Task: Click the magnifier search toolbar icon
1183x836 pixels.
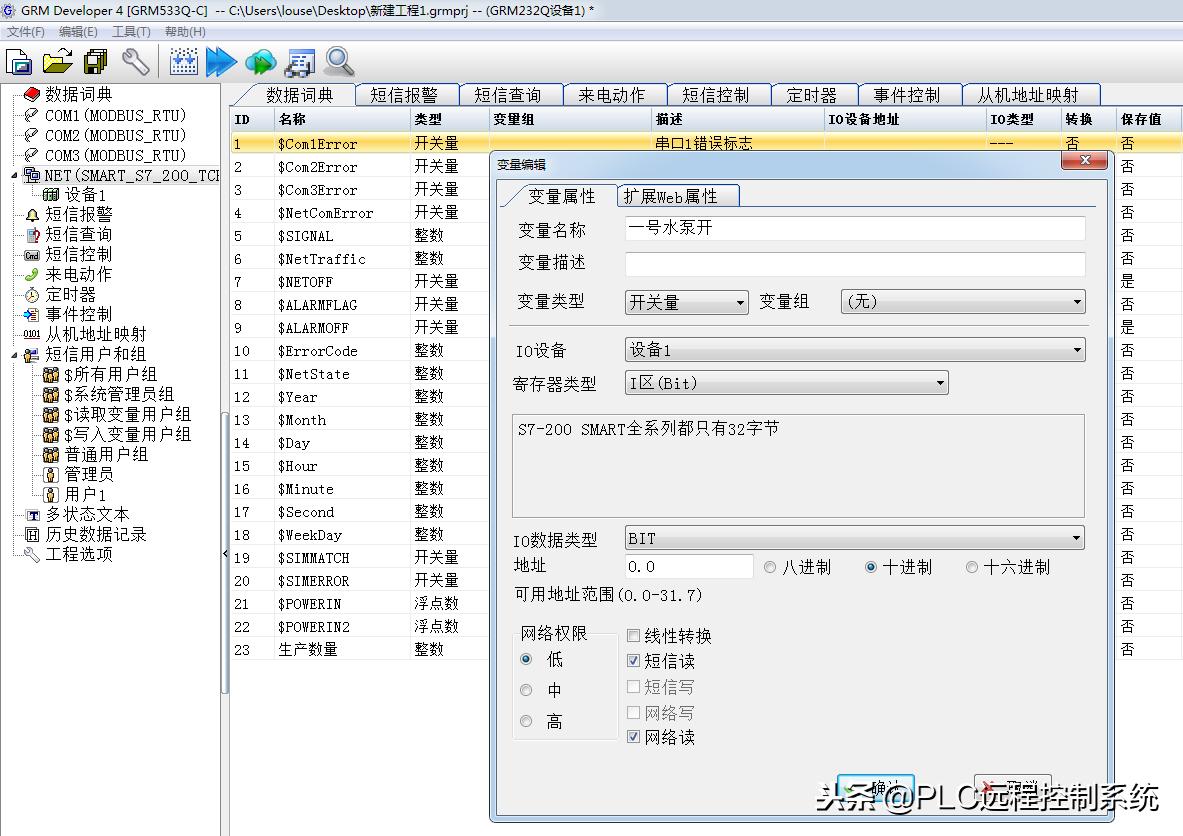Action: point(338,61)
